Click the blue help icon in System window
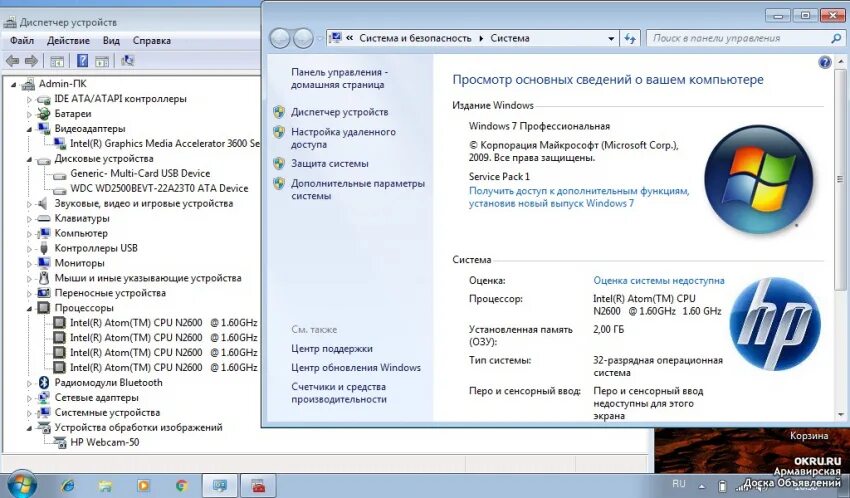This screenshot has height=498, width=850. tap(825, 62)
